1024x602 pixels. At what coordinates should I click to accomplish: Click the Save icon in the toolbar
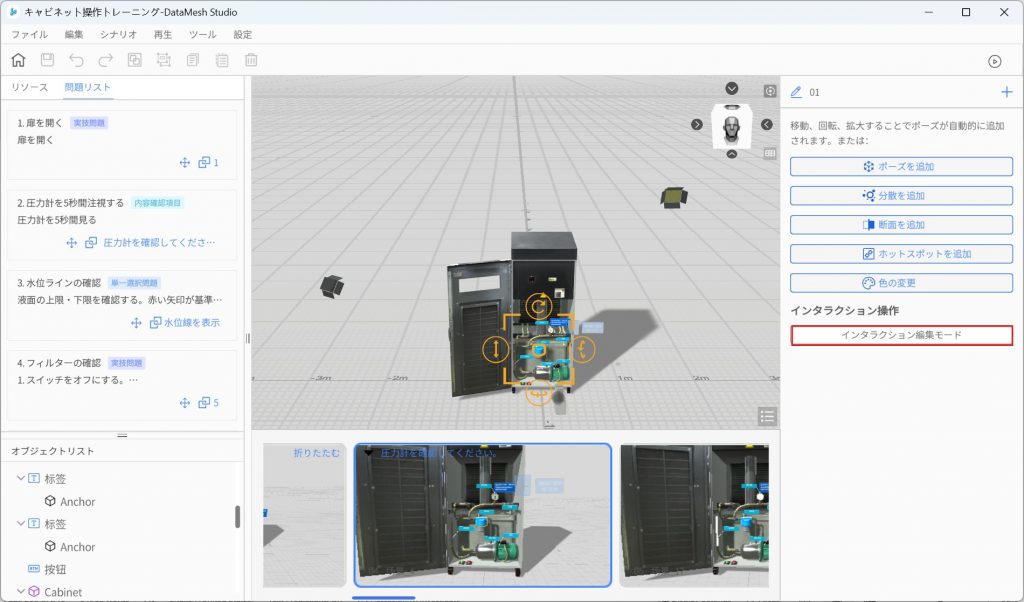pyautogui.click(x=47, y=60)
